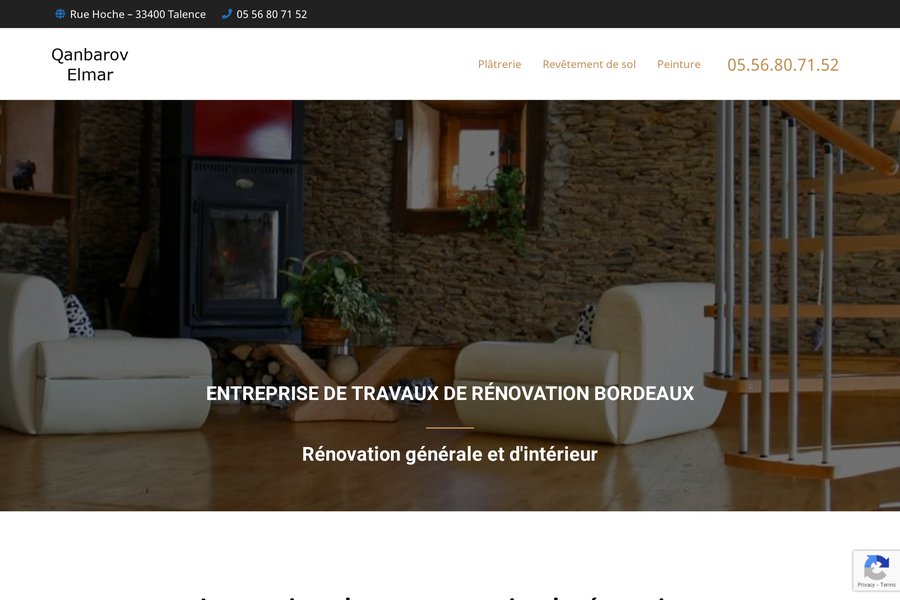The image size is (900, 600).
Task: Click the Qanbarov Elmar logo
Action: pos(90,64)
